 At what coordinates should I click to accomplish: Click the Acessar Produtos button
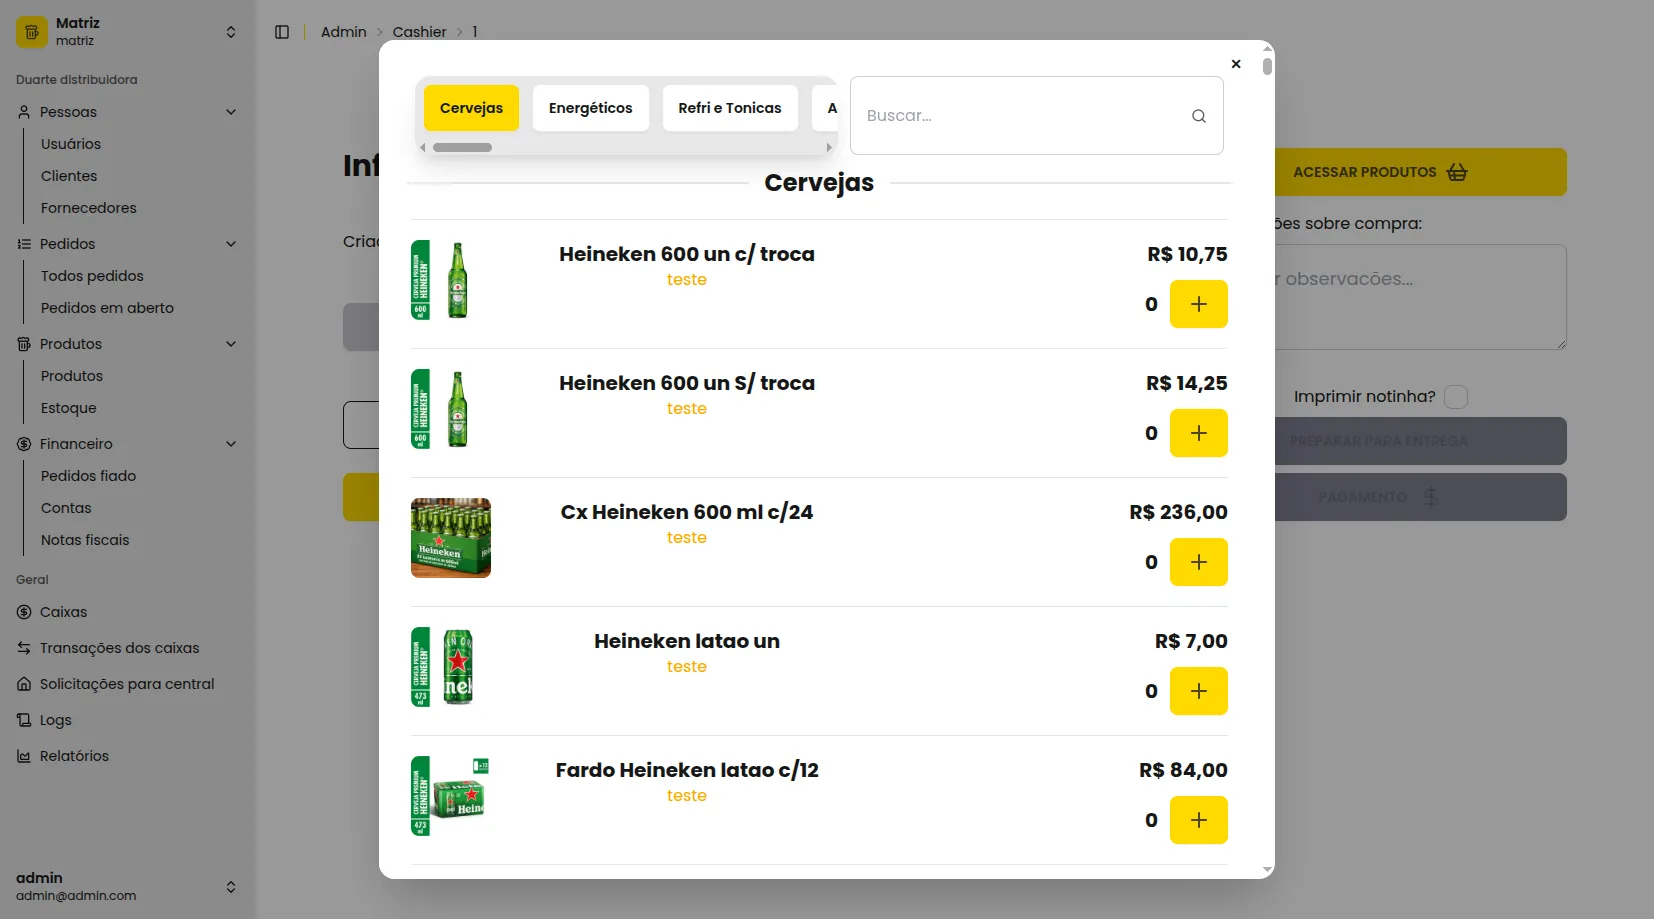(1420, 172)
